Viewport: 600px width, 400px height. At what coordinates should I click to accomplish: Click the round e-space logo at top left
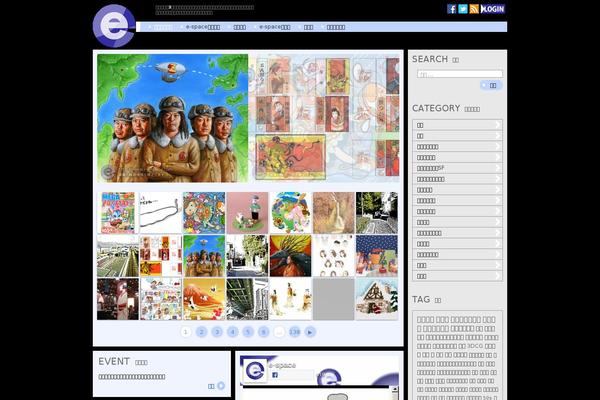pyautogui.click(x=114, y=26)
